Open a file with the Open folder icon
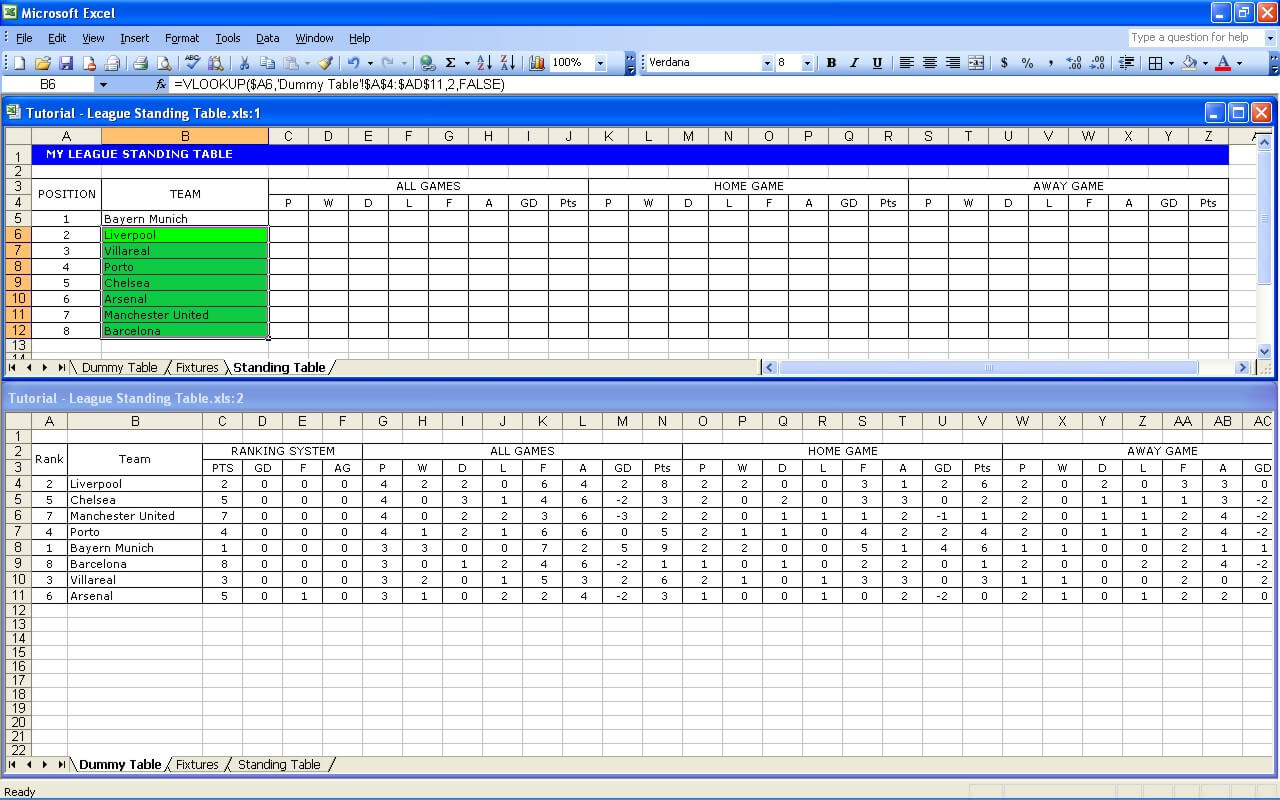This screenshot has width=1280, height=800. pyautogui.click(x=43, y=63)
